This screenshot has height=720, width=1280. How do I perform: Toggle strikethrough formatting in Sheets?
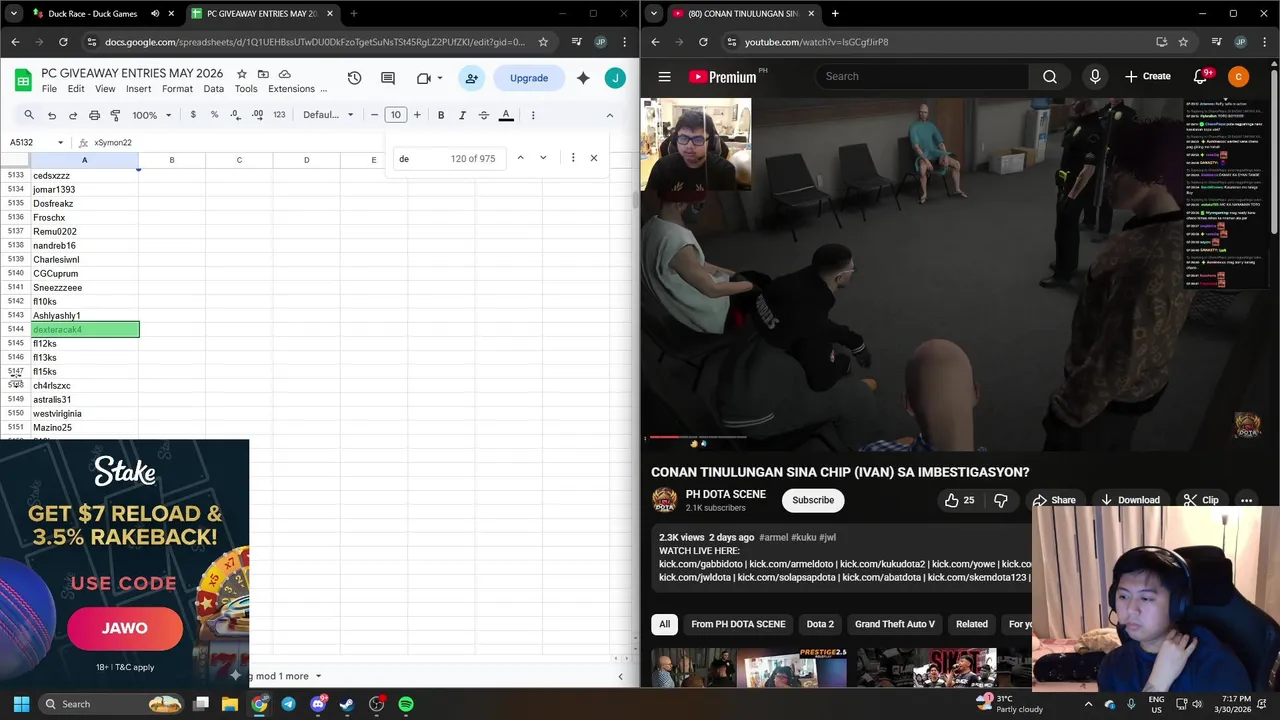pos(484,115)
